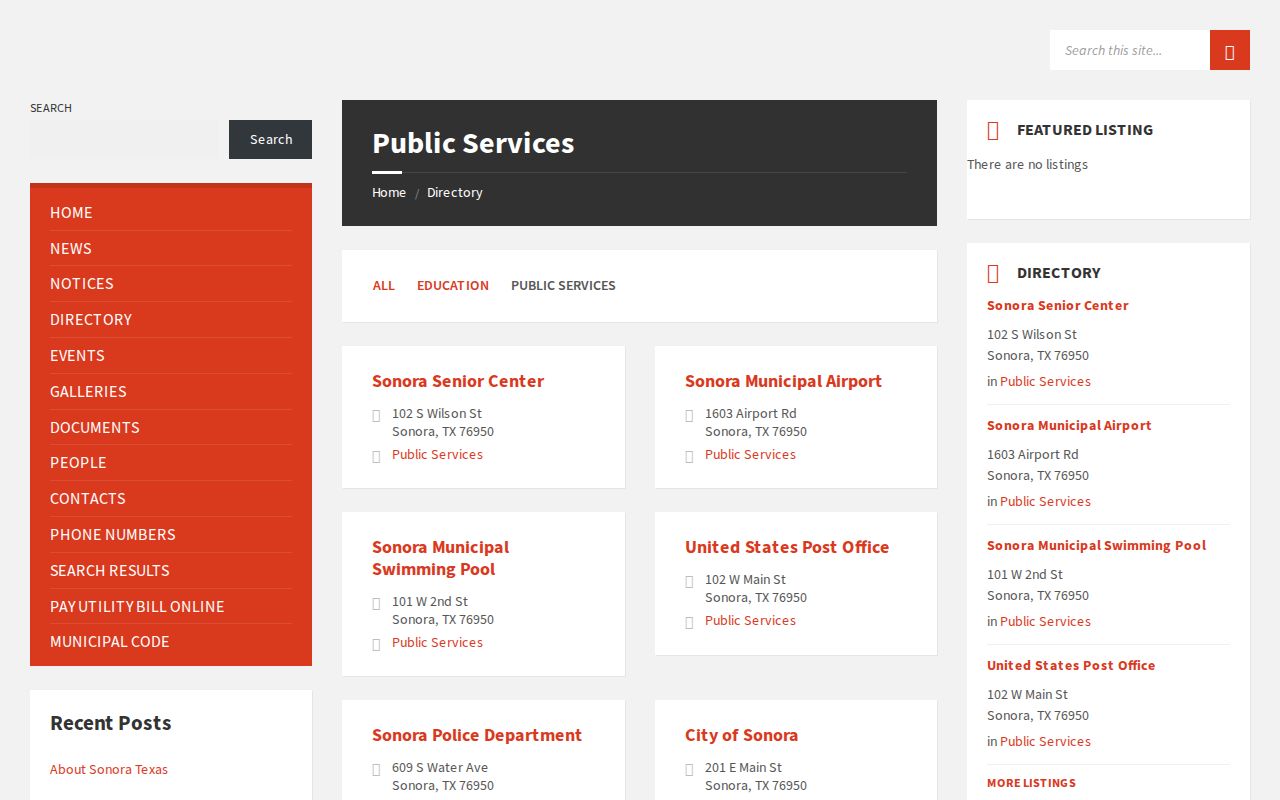Open United States Post Office in Directory widget
The image size is (1280, 800).
point(1071,665)
